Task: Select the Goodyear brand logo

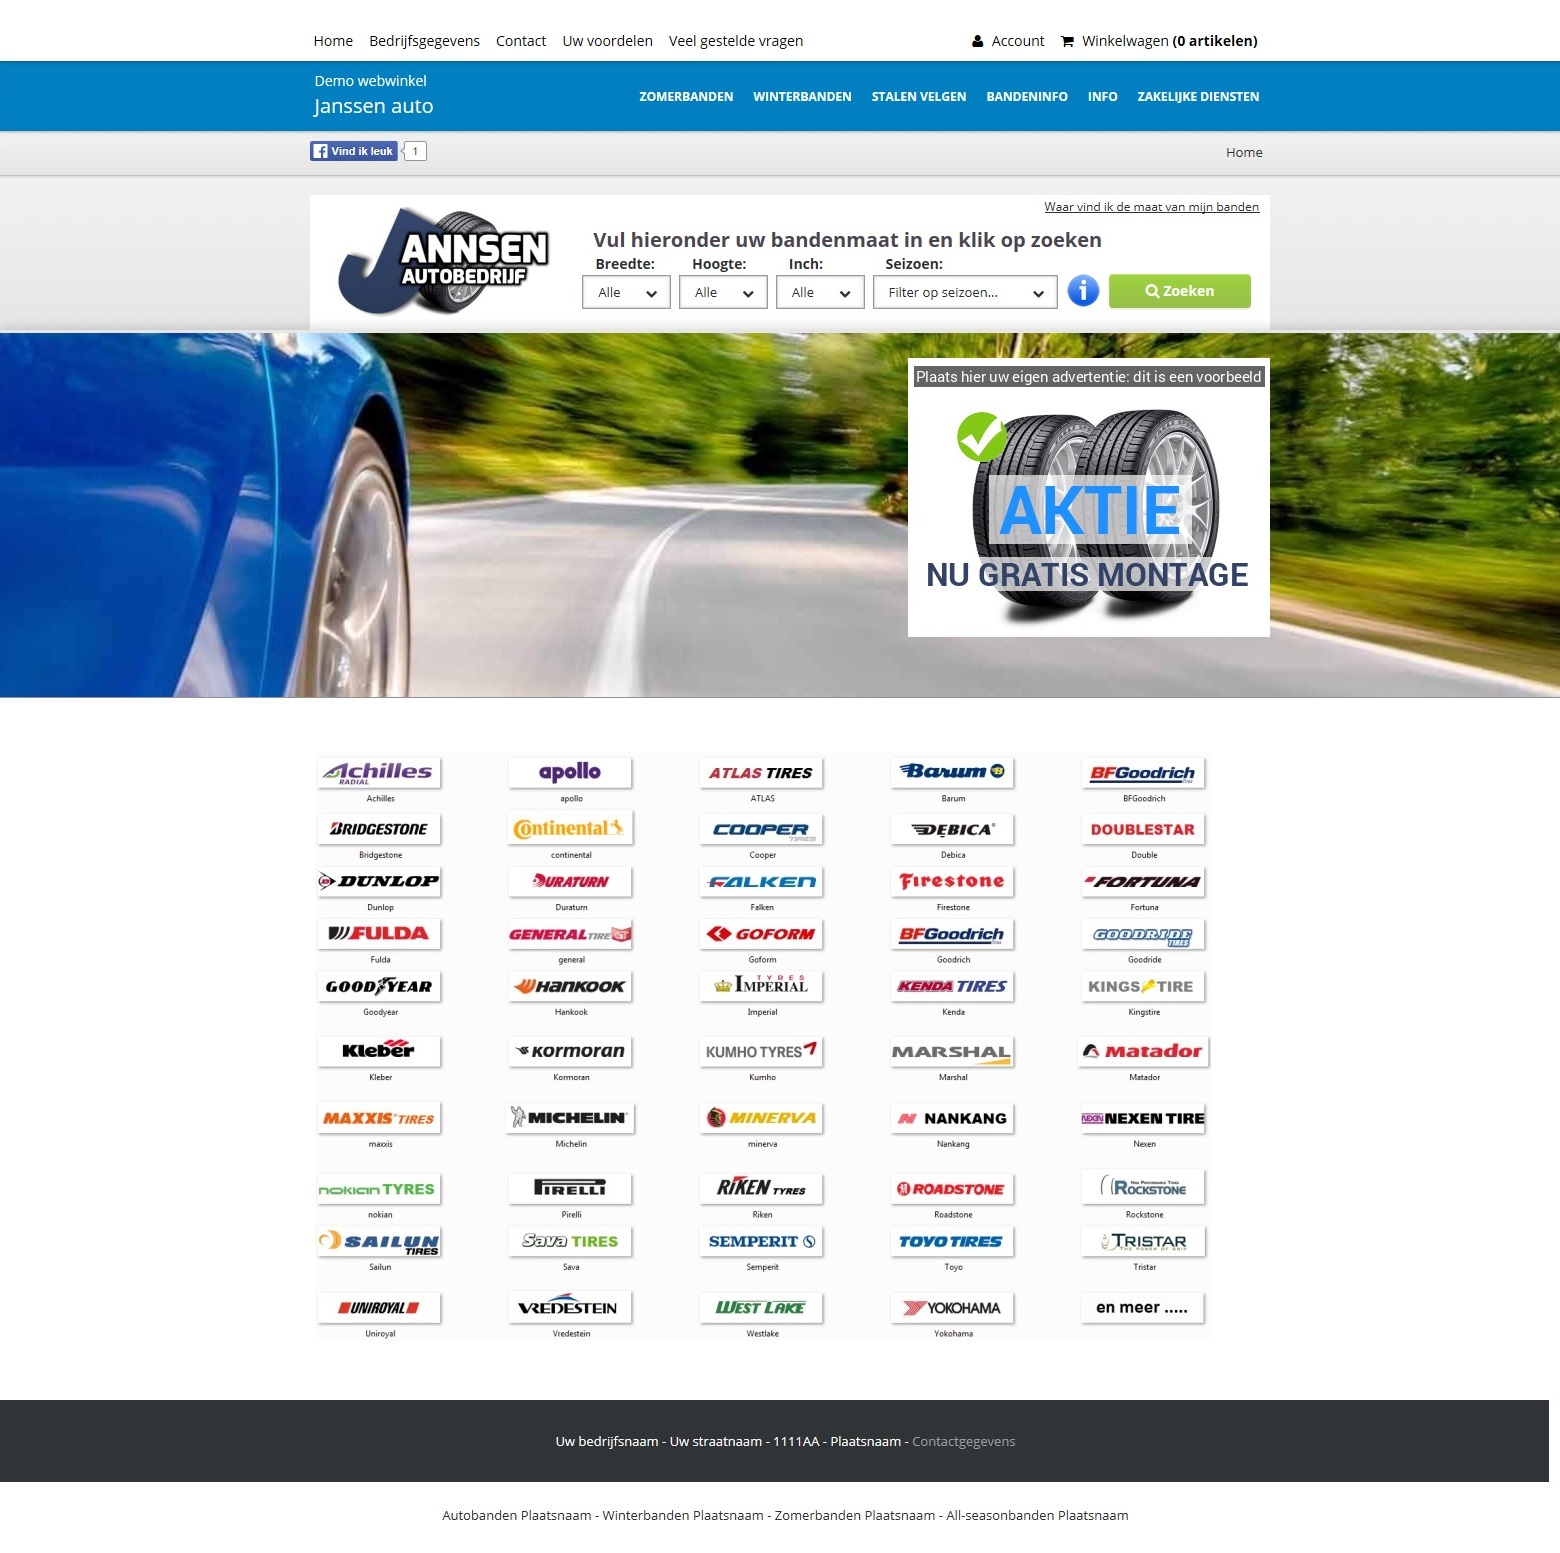Action: click(x=380, y=987)
